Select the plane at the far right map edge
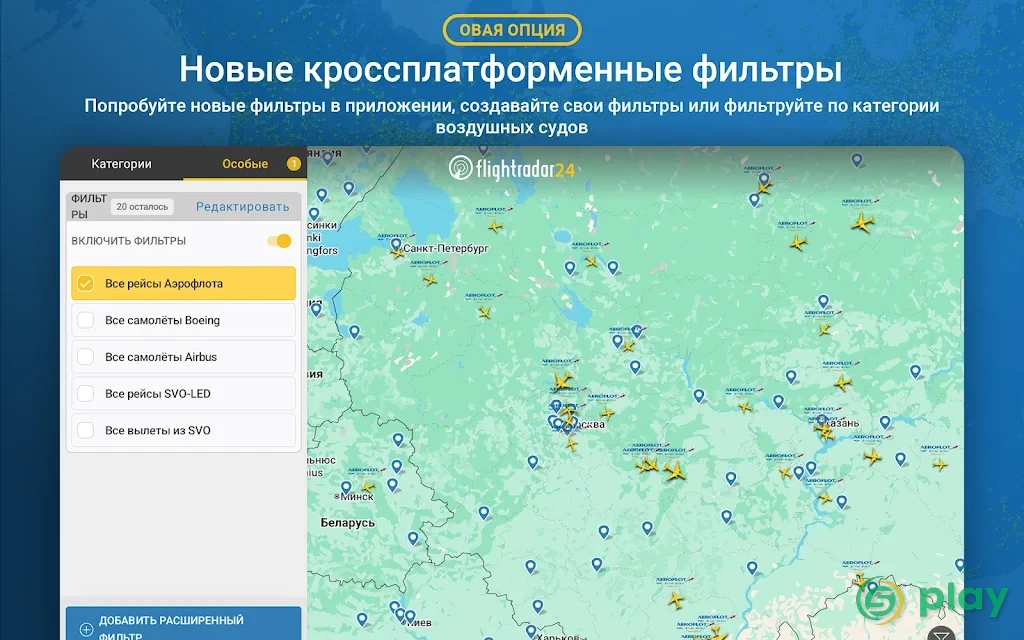 point(940,464)
